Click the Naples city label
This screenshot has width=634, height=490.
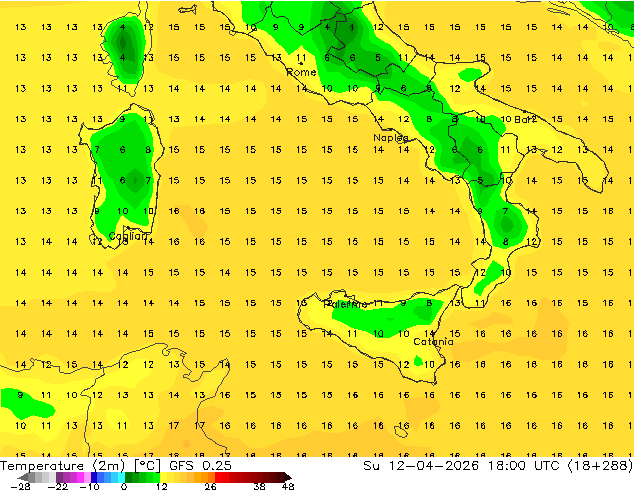(x=391, y=138)
